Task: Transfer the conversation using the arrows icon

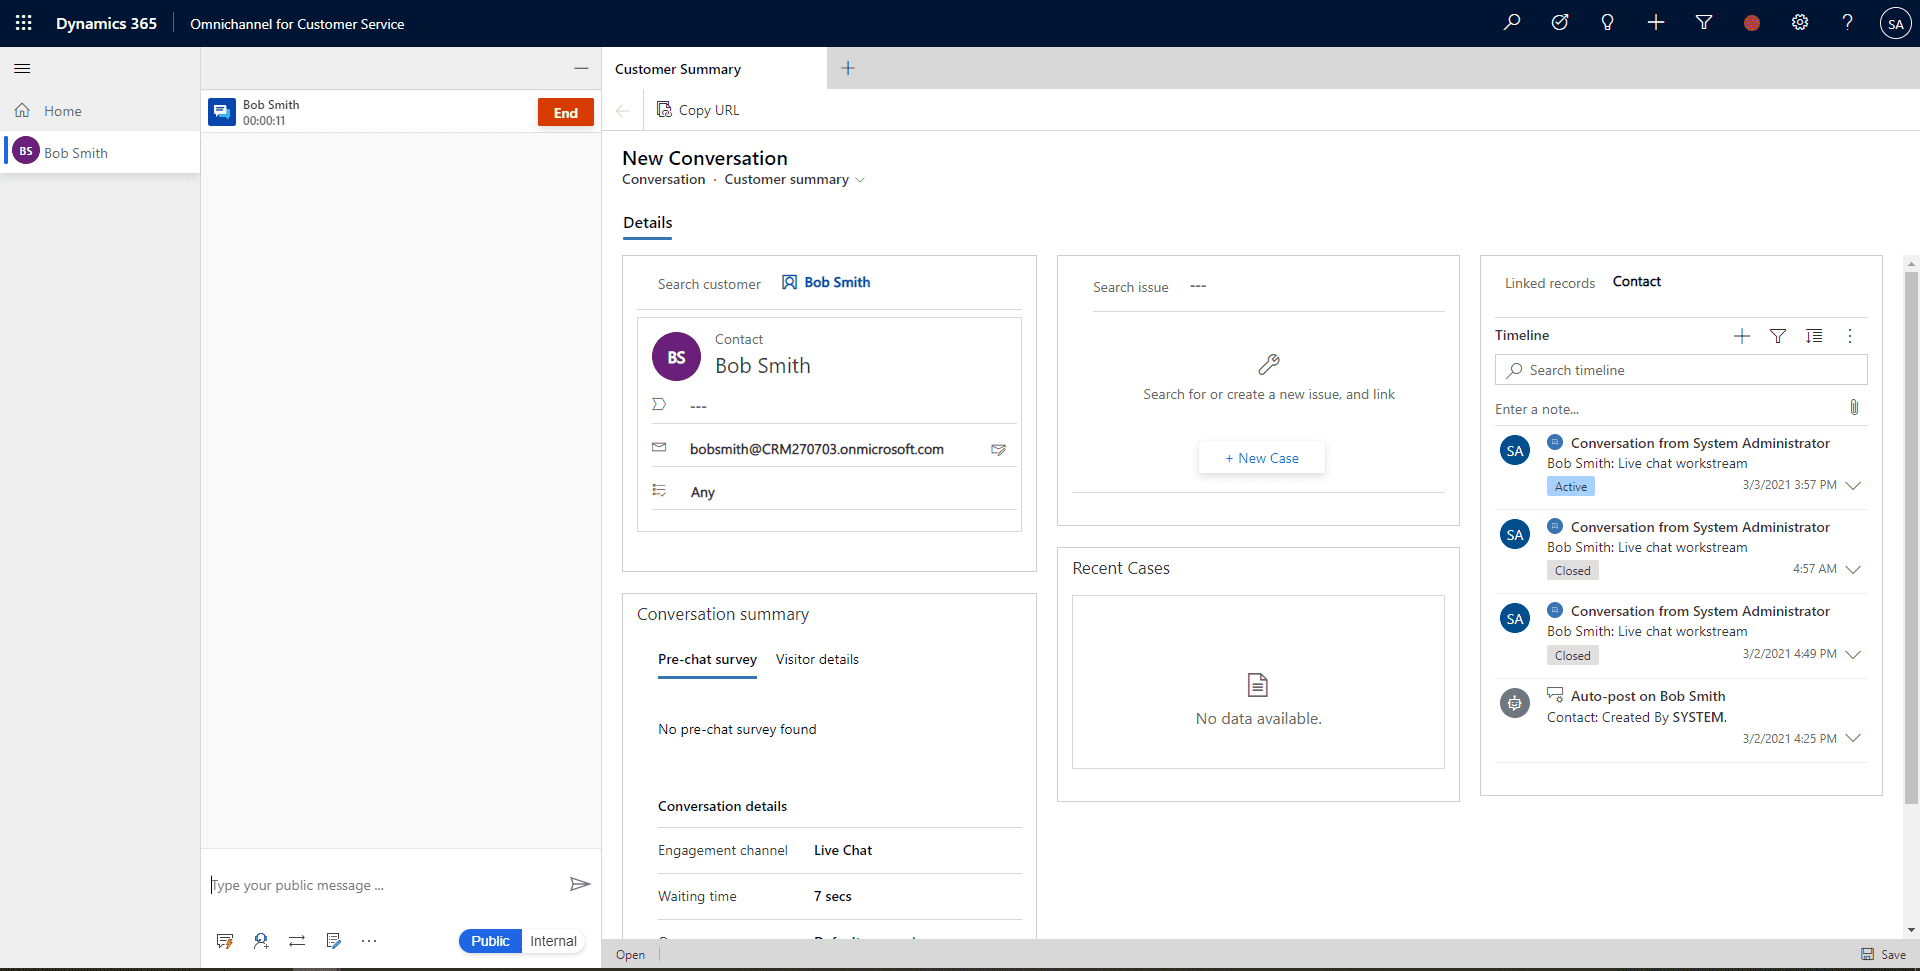Action: coord(297,940)
